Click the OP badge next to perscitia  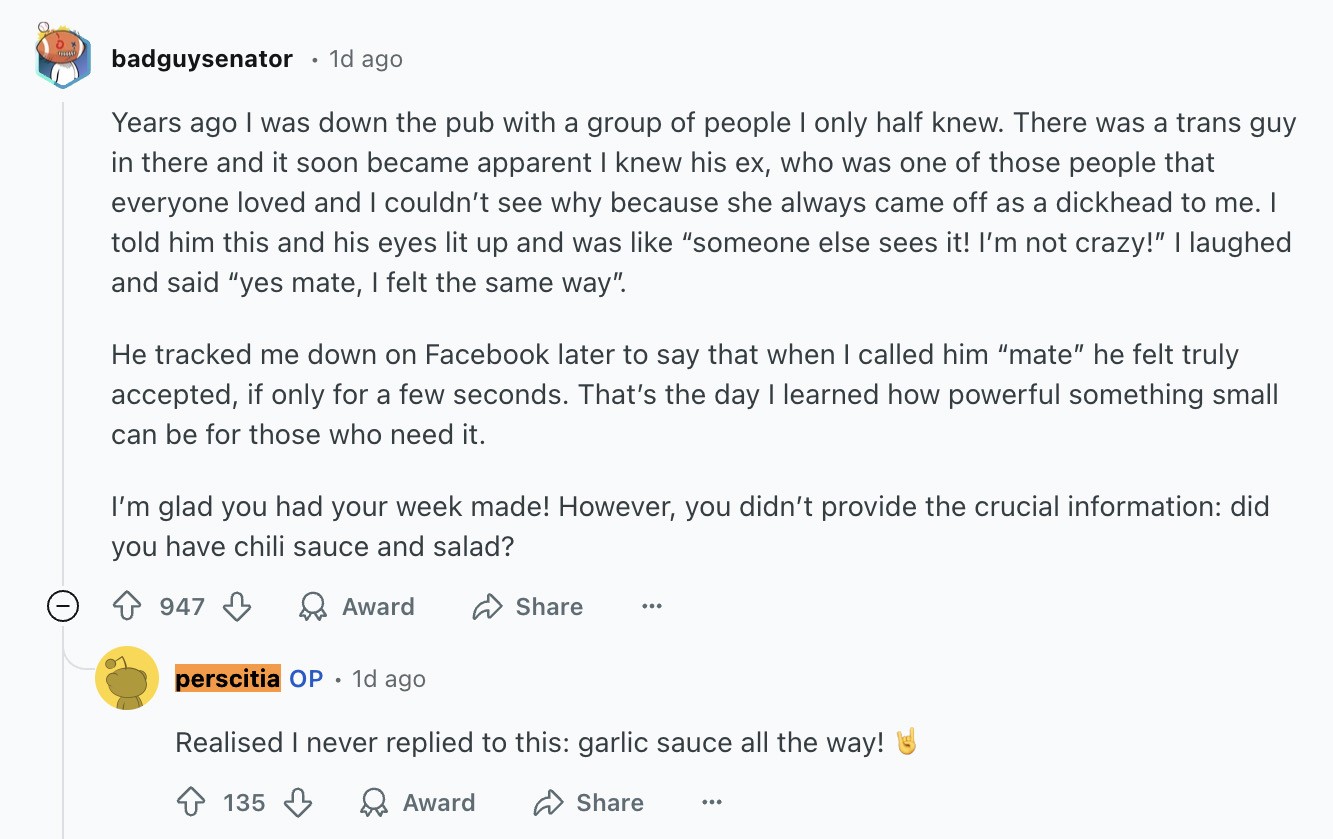click(308, 678)
